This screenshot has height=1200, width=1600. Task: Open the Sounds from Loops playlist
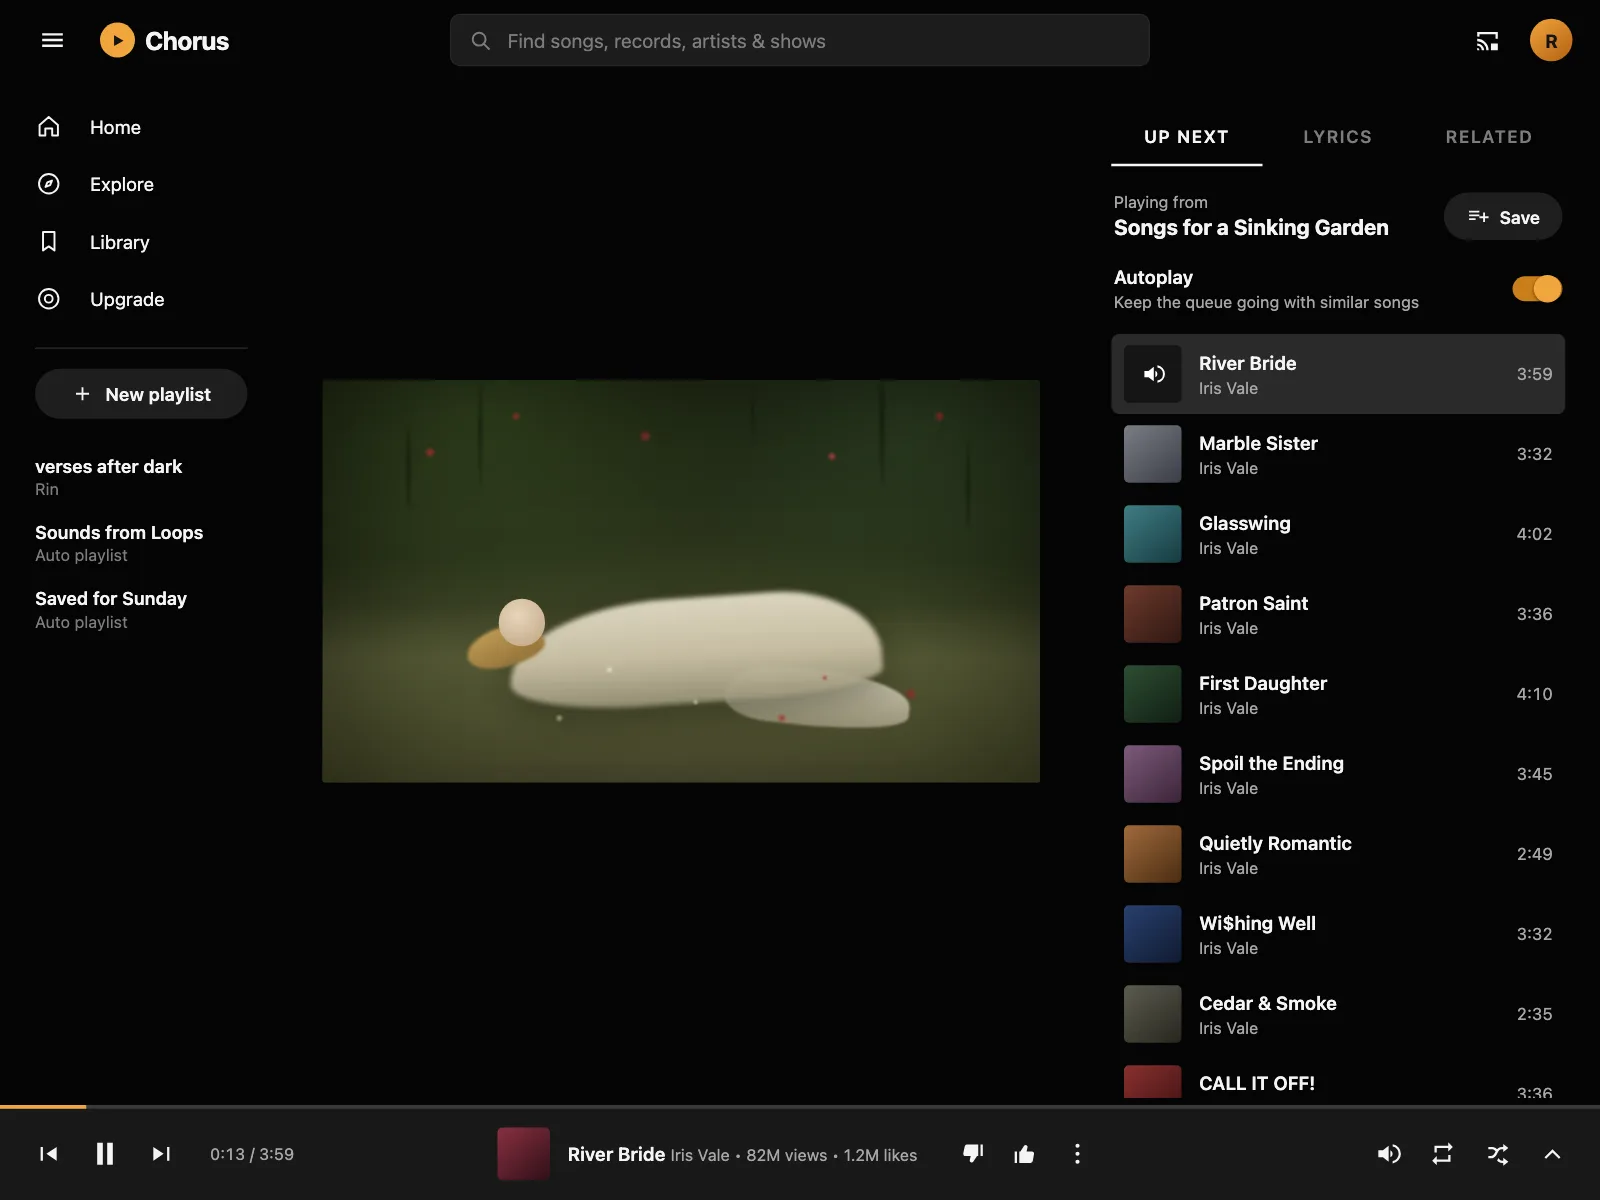click(x=119, y=543)
